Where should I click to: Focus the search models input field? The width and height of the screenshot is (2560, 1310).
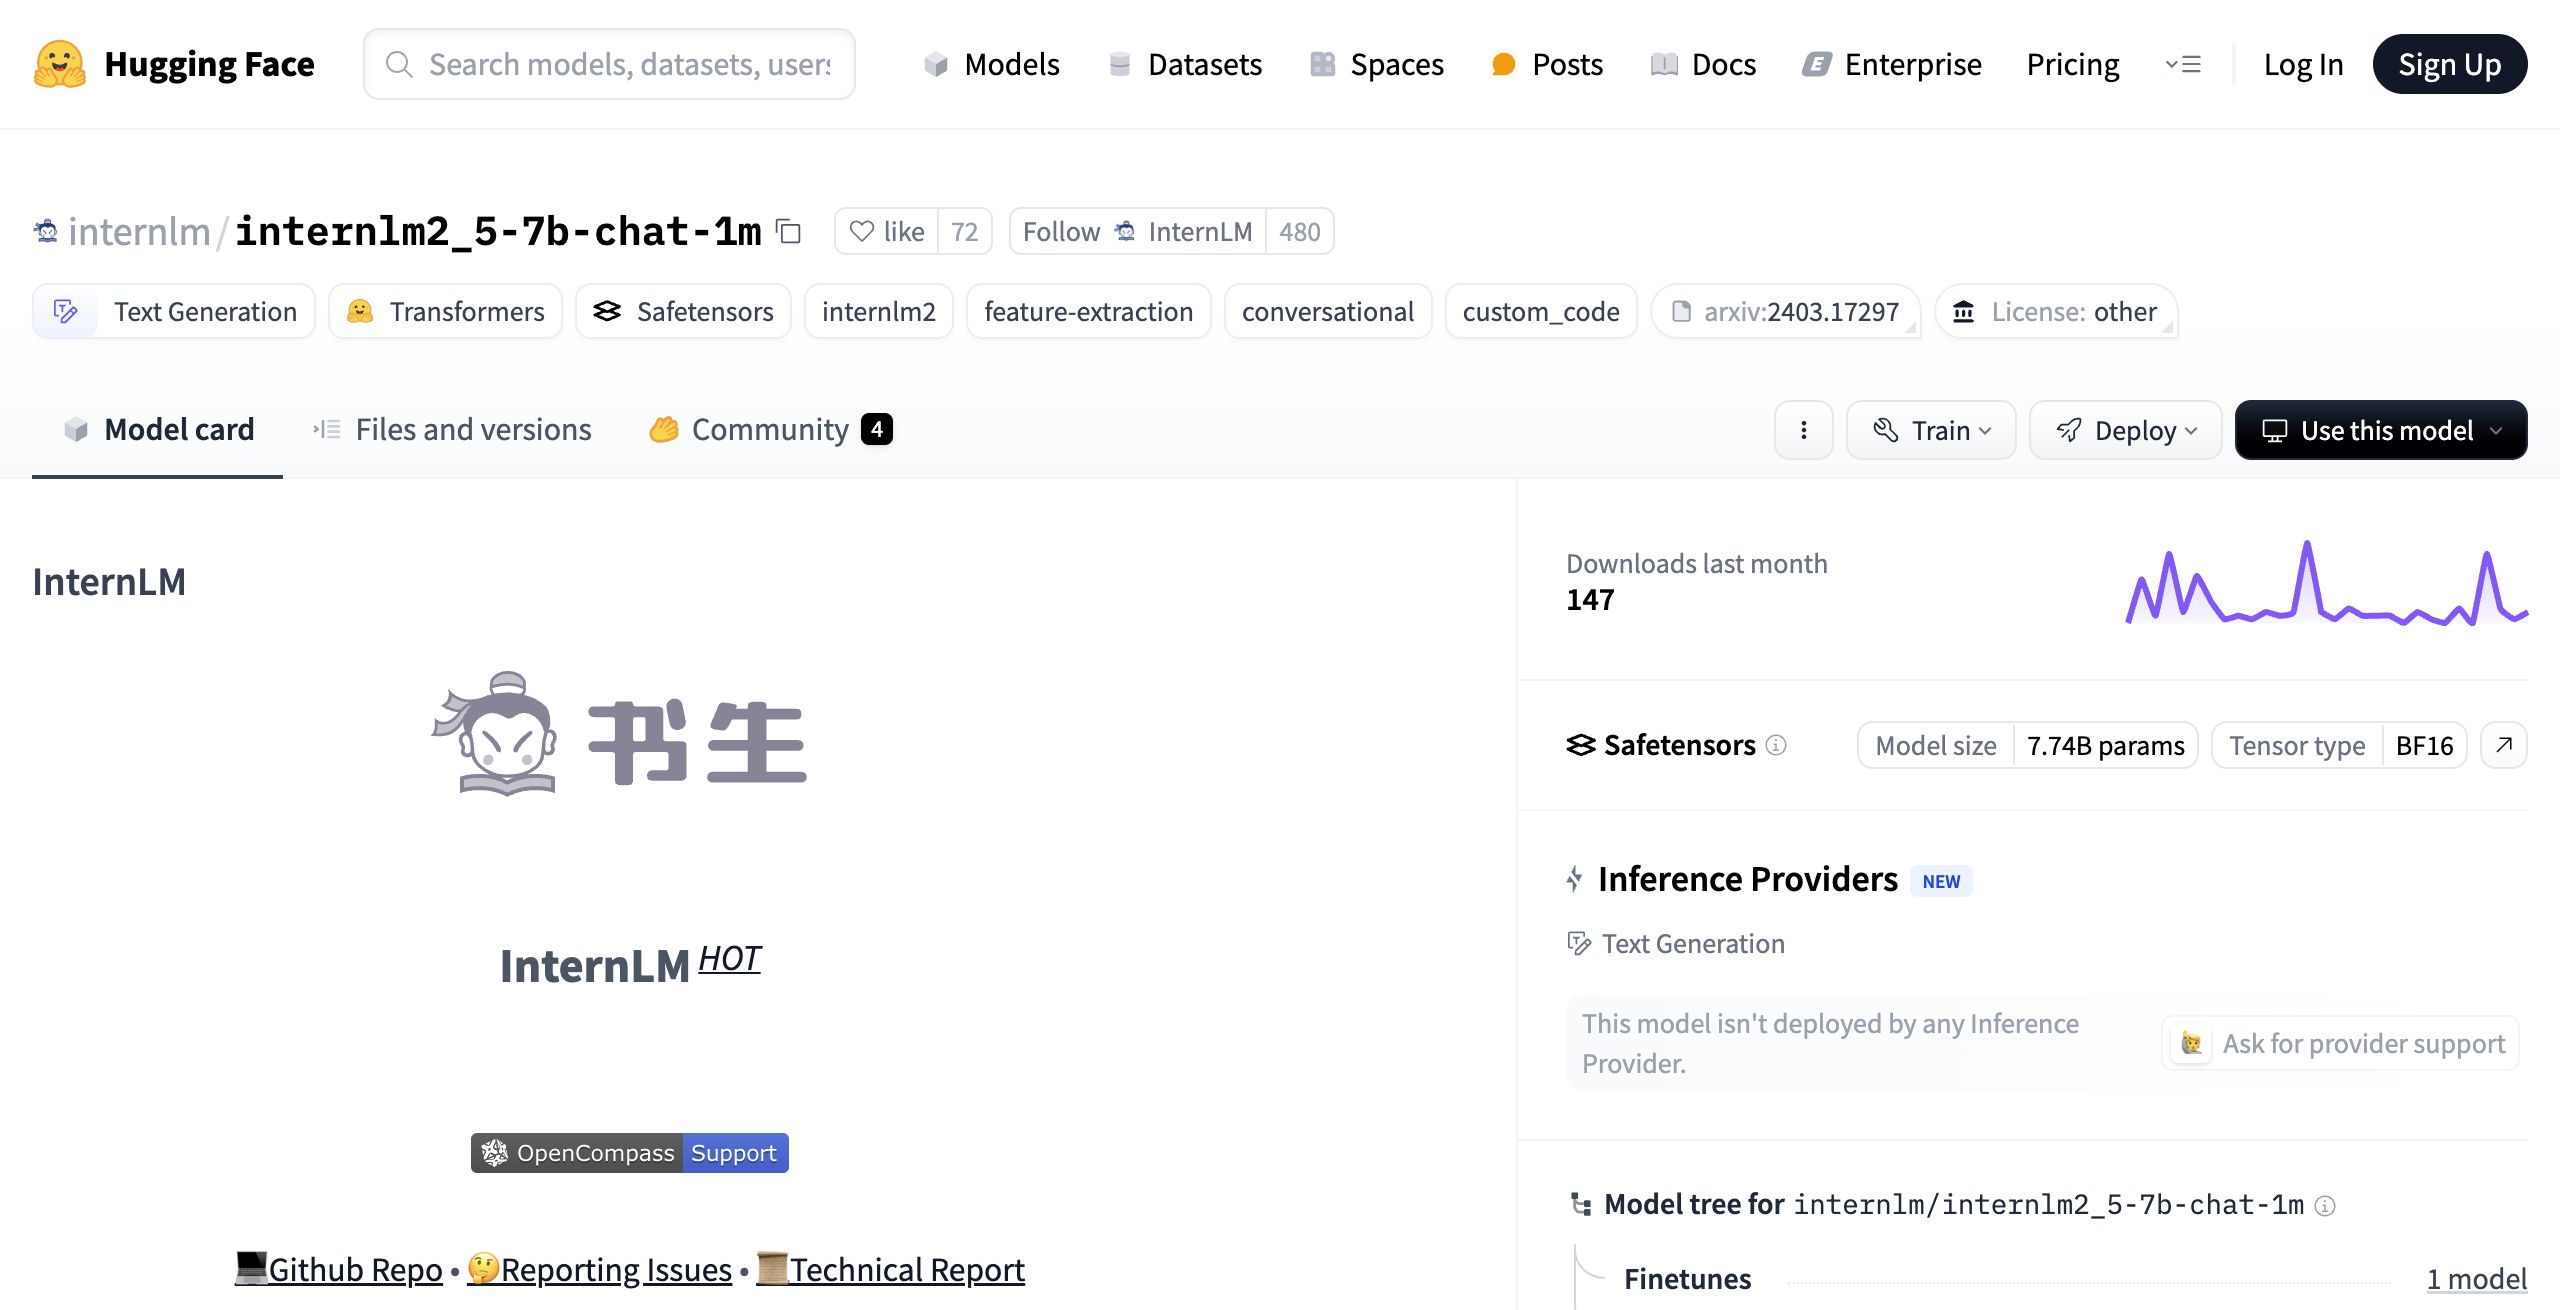coord(629,65)
